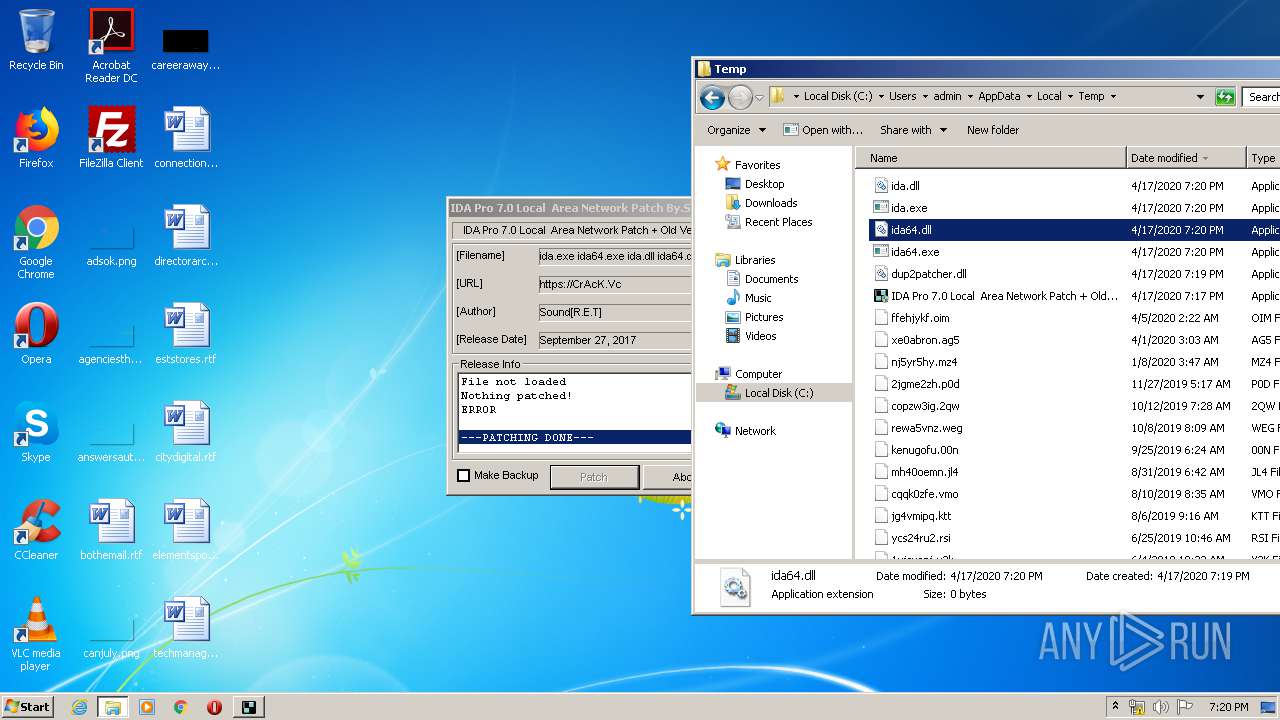Click the Patch button
1280x720 pixels.
pos(594,477)
